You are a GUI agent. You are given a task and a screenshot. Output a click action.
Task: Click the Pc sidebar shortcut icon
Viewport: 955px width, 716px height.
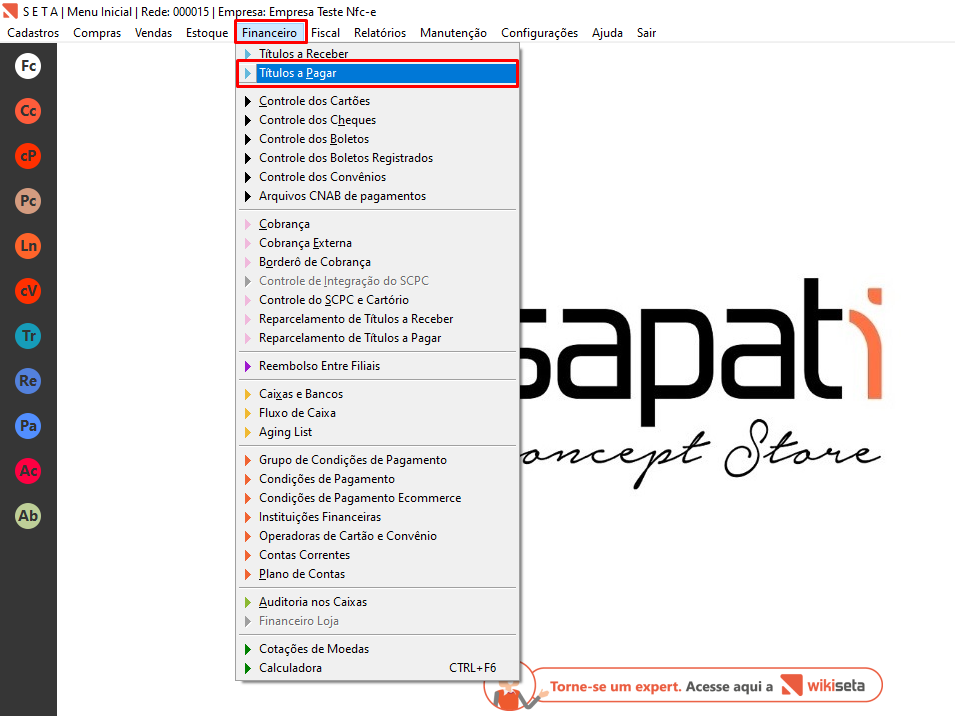28,201
